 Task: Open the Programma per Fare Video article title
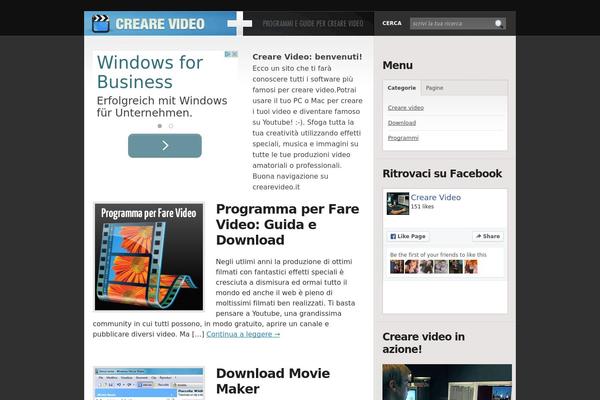pyautogui.click(x=287, y=225)
